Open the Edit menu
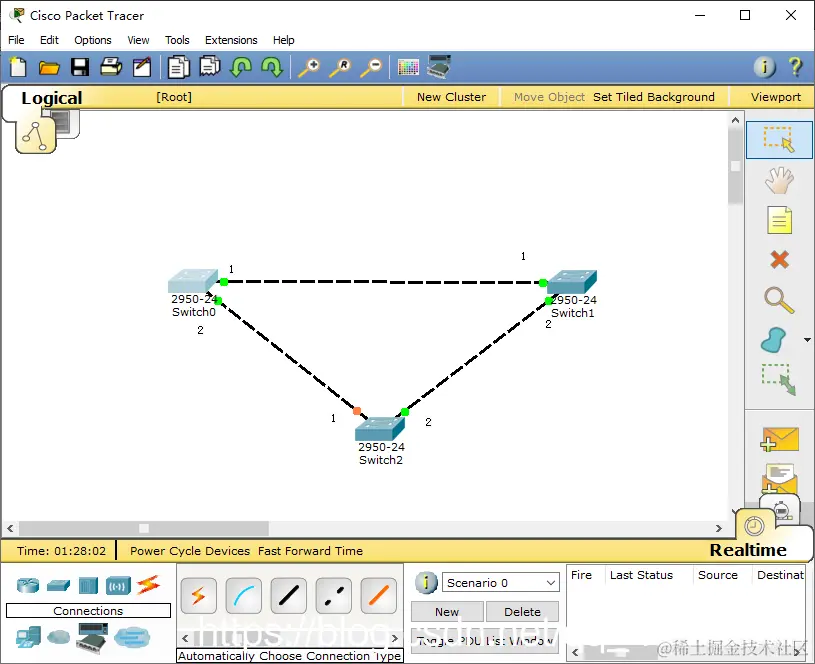Screen dimensions: 815x664 pos(49,40)
